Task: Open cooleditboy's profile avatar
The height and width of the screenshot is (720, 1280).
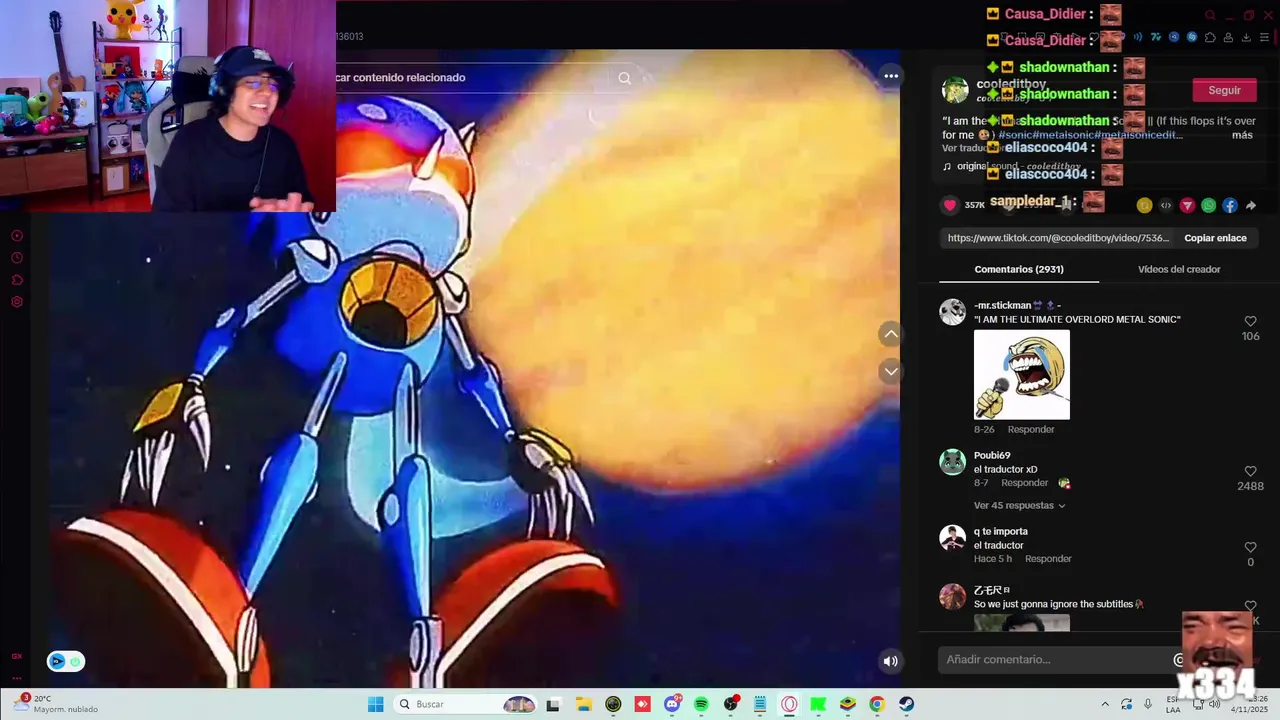Action: coord(955,90)
